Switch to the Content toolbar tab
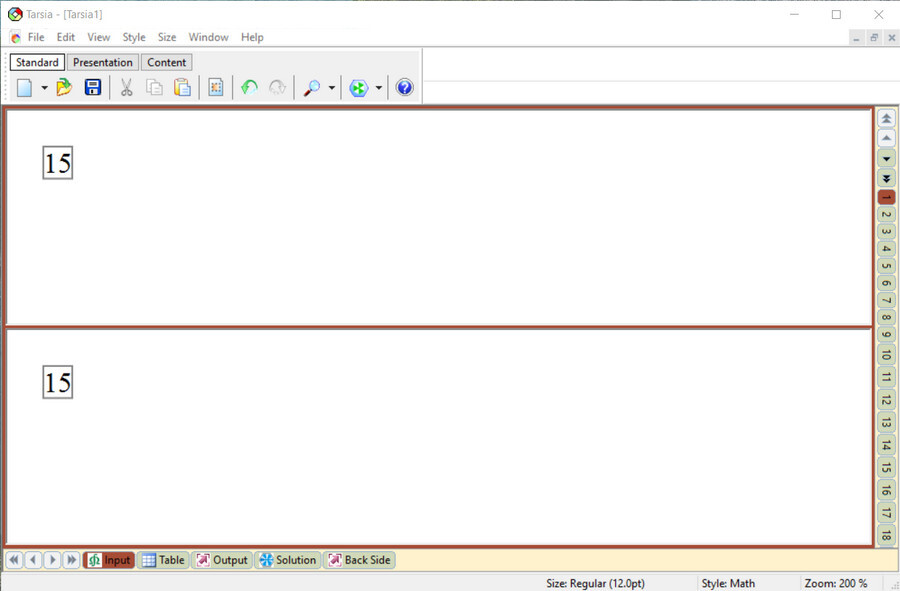 [166, 62]
